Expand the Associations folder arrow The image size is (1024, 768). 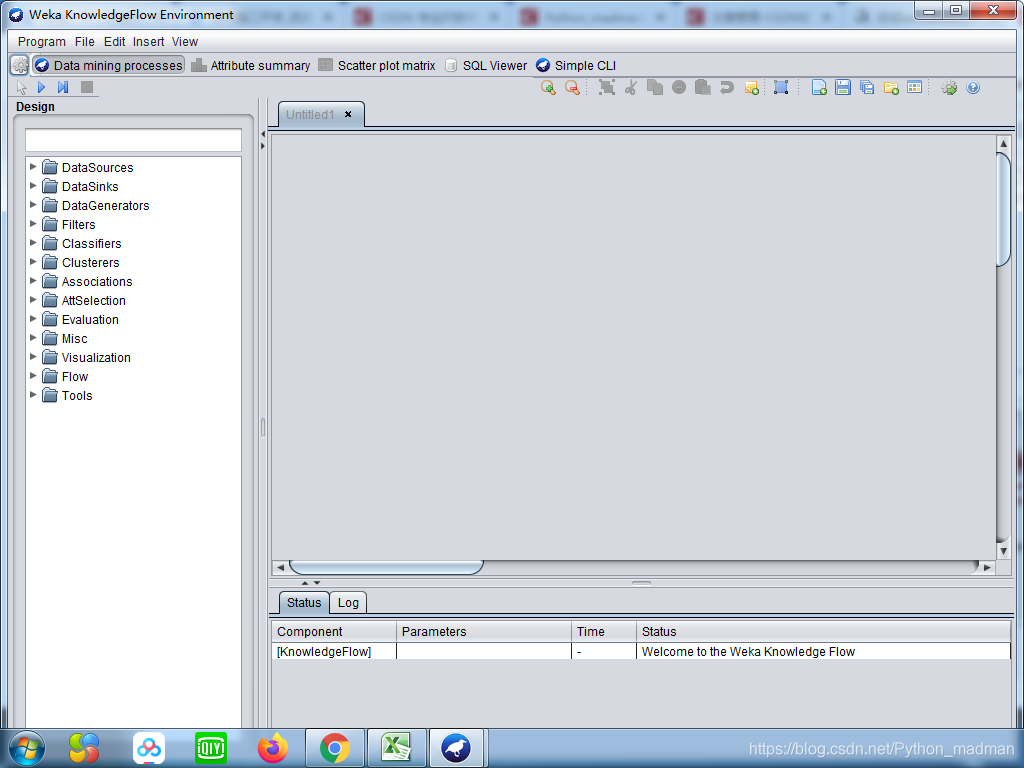[x=33, y=280]
